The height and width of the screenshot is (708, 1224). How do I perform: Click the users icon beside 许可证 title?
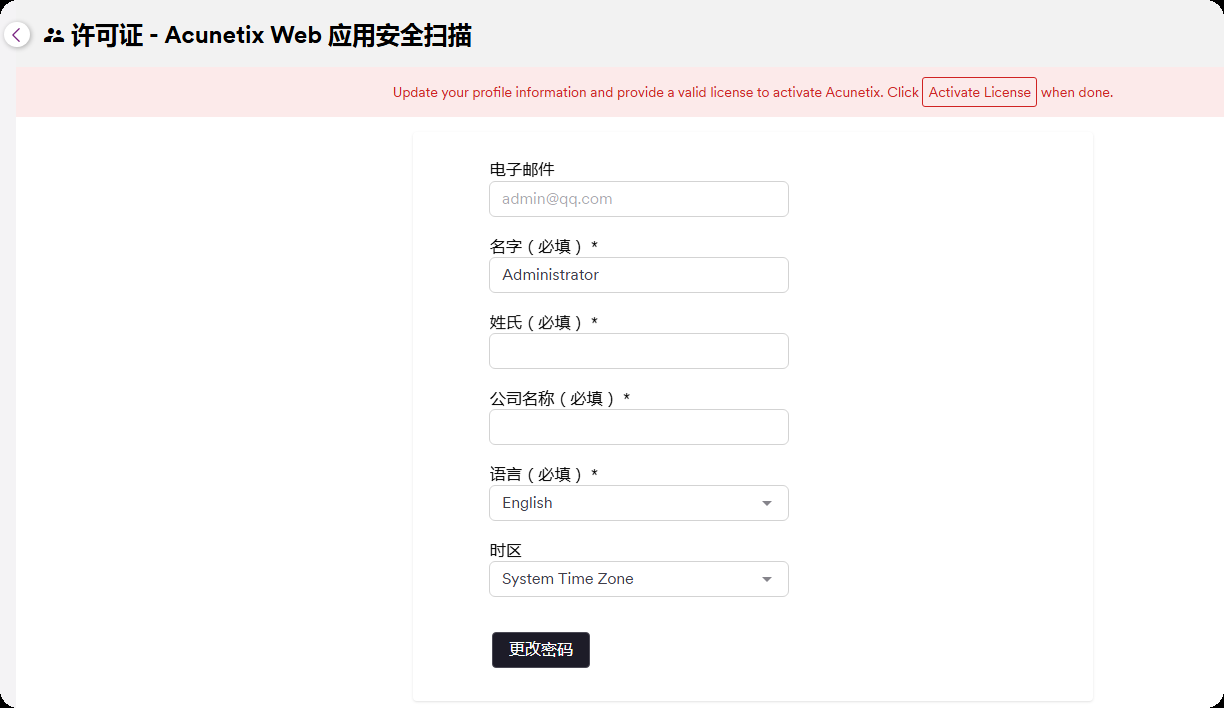[x=54, y=36]
